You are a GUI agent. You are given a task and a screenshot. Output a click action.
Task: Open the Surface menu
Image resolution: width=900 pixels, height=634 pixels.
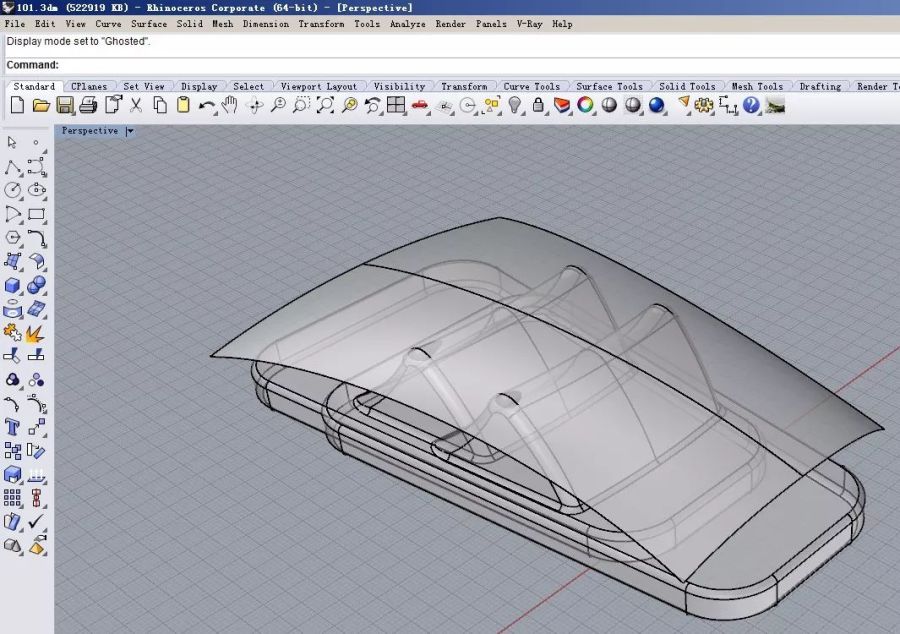(149, 23)
